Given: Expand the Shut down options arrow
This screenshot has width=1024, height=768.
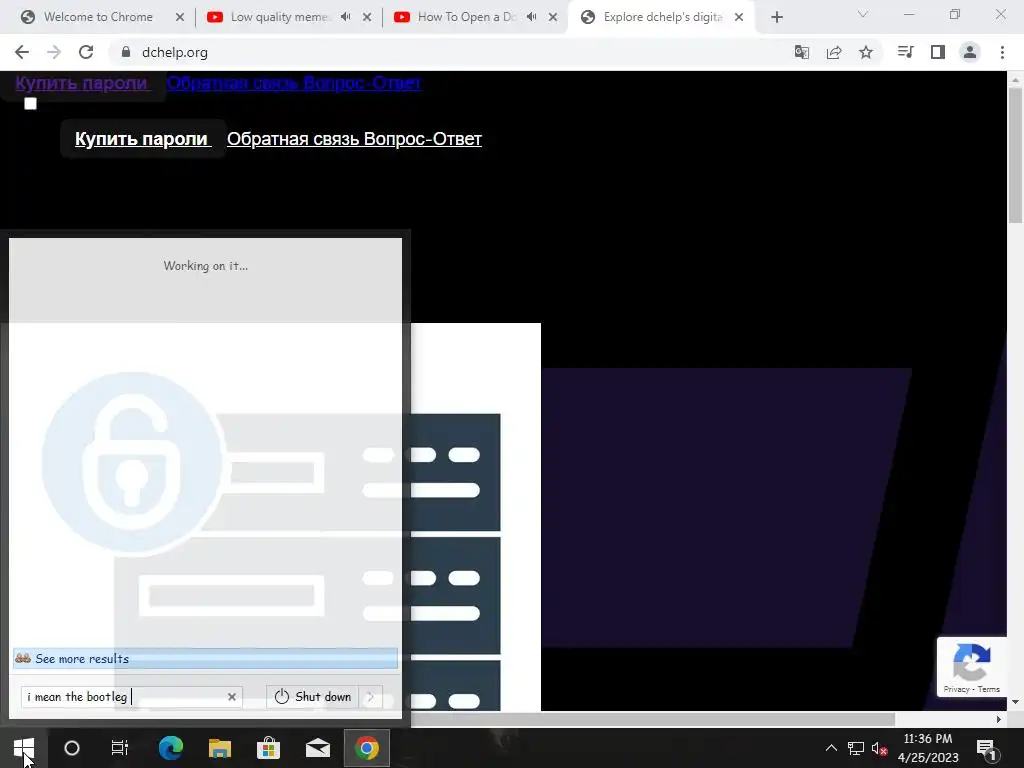Looking at the screenshot, I should pos(370,697).
